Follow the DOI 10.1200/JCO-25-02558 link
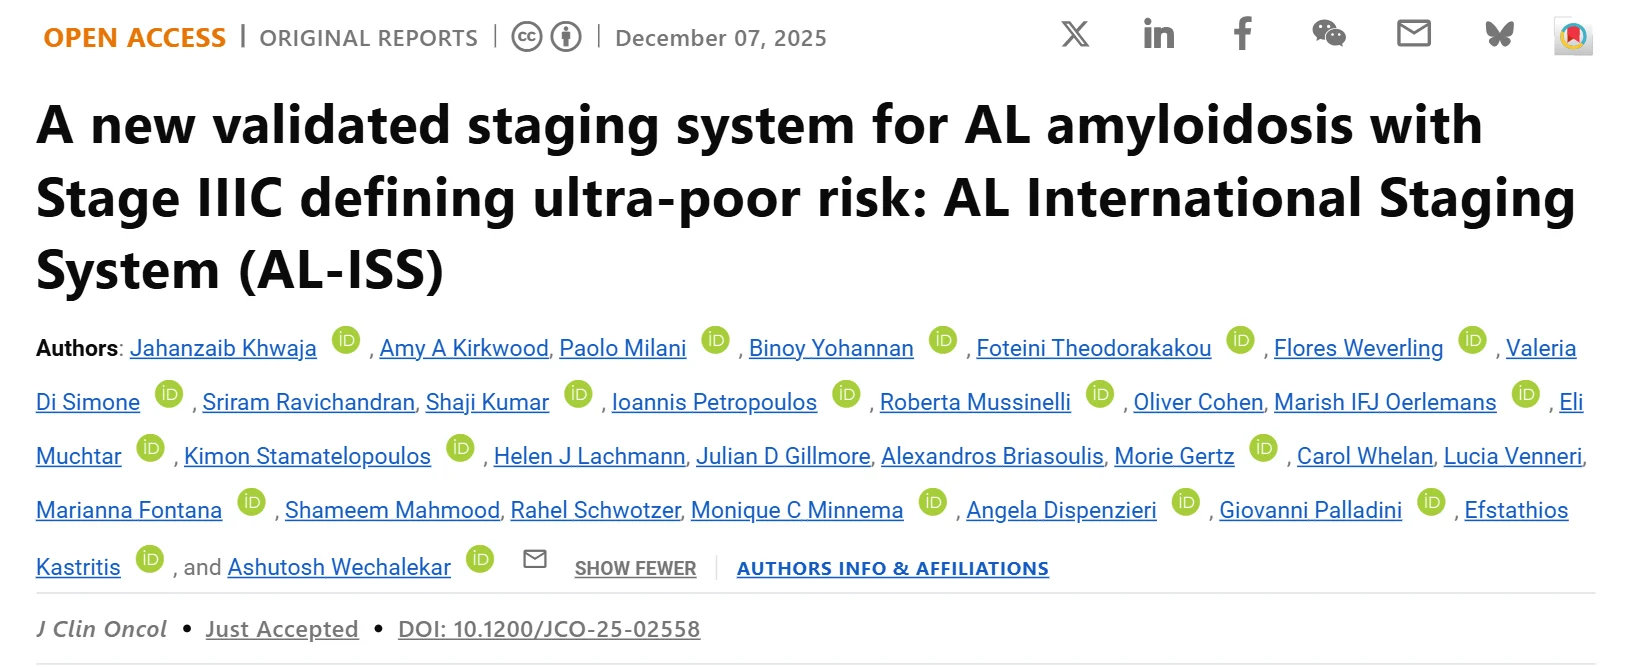The width and height of the screenshot is (1627, 667). pyautogui.click(x=549, y=629)
